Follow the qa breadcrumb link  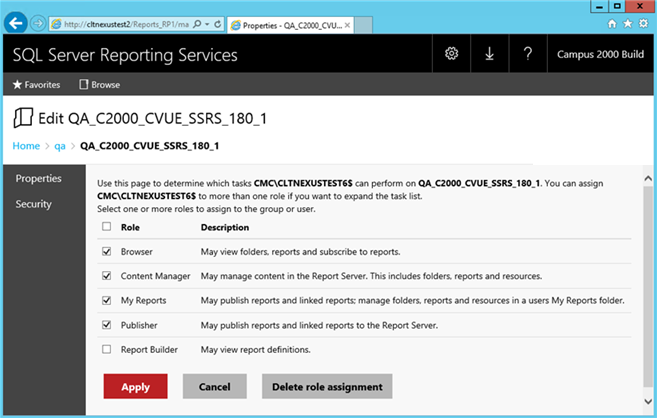click(60, 146)
